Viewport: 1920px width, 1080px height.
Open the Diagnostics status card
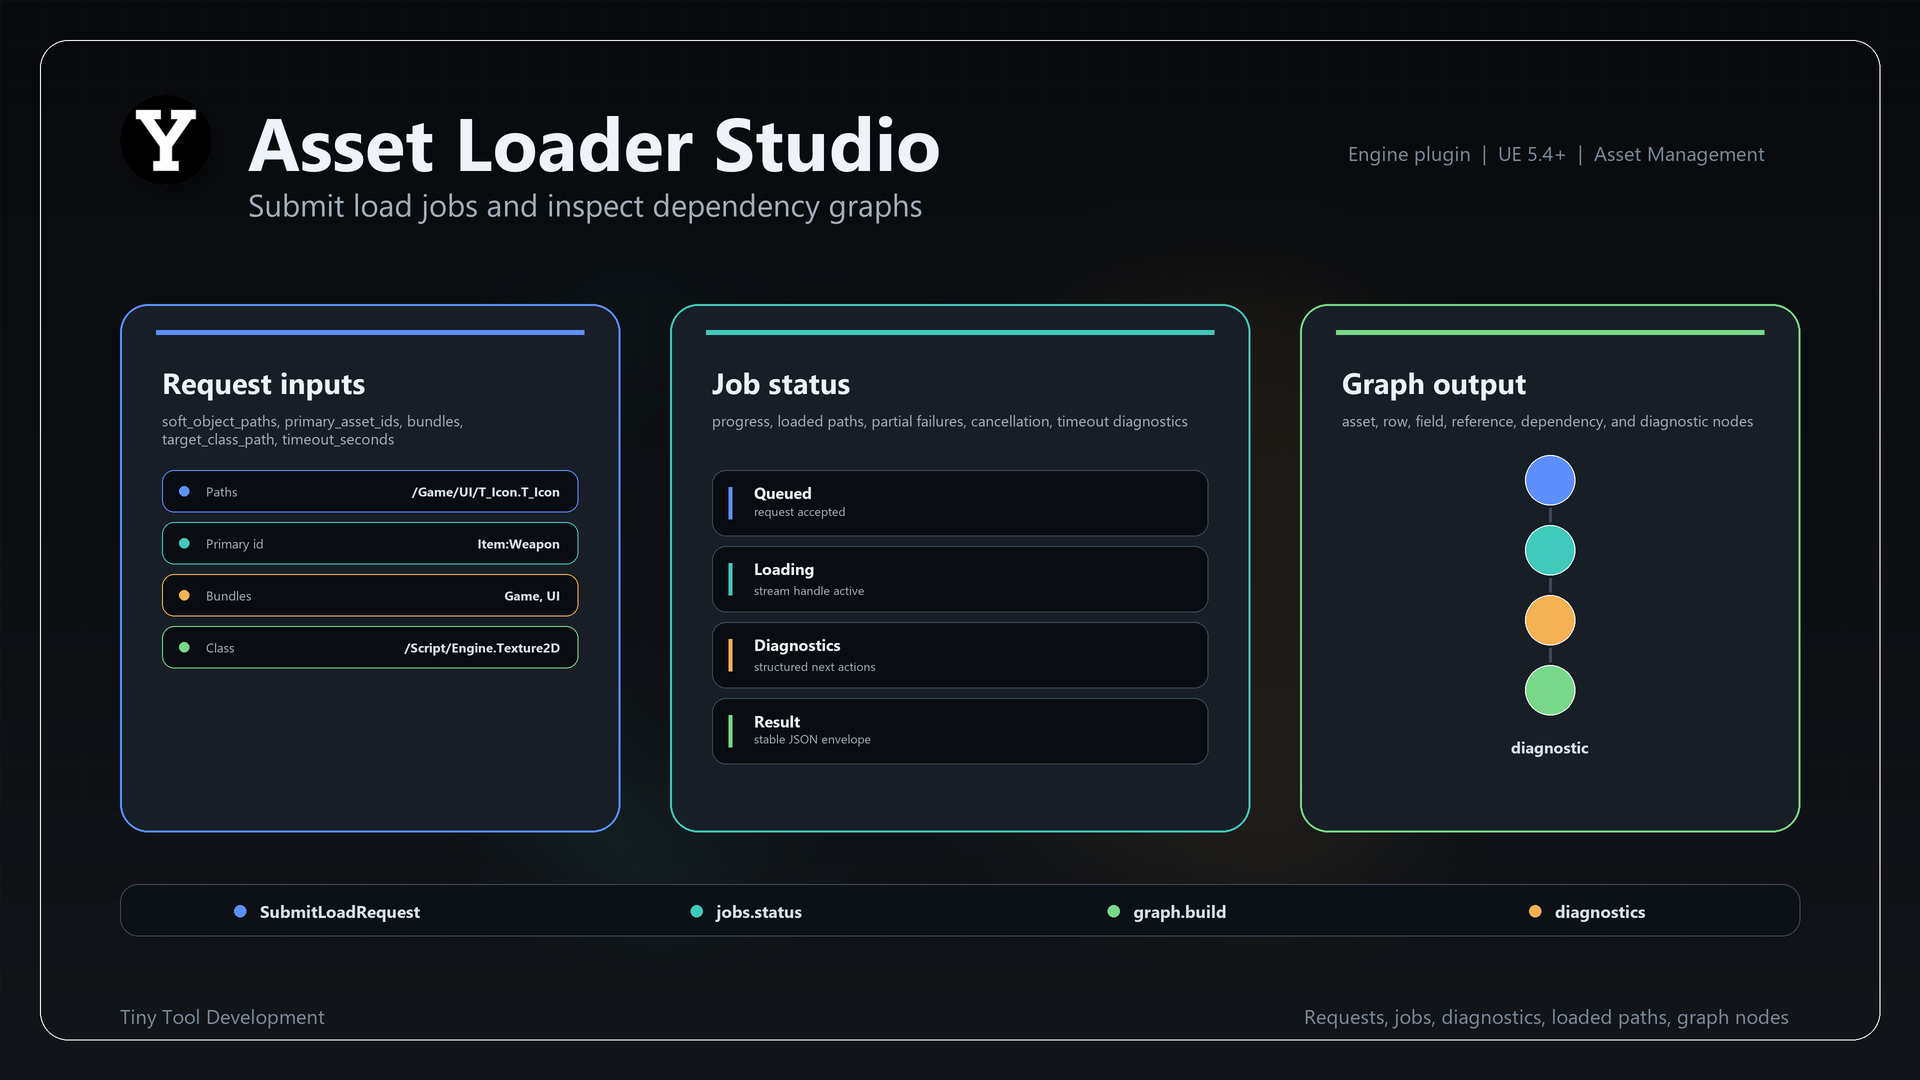[x=960, y=655]
